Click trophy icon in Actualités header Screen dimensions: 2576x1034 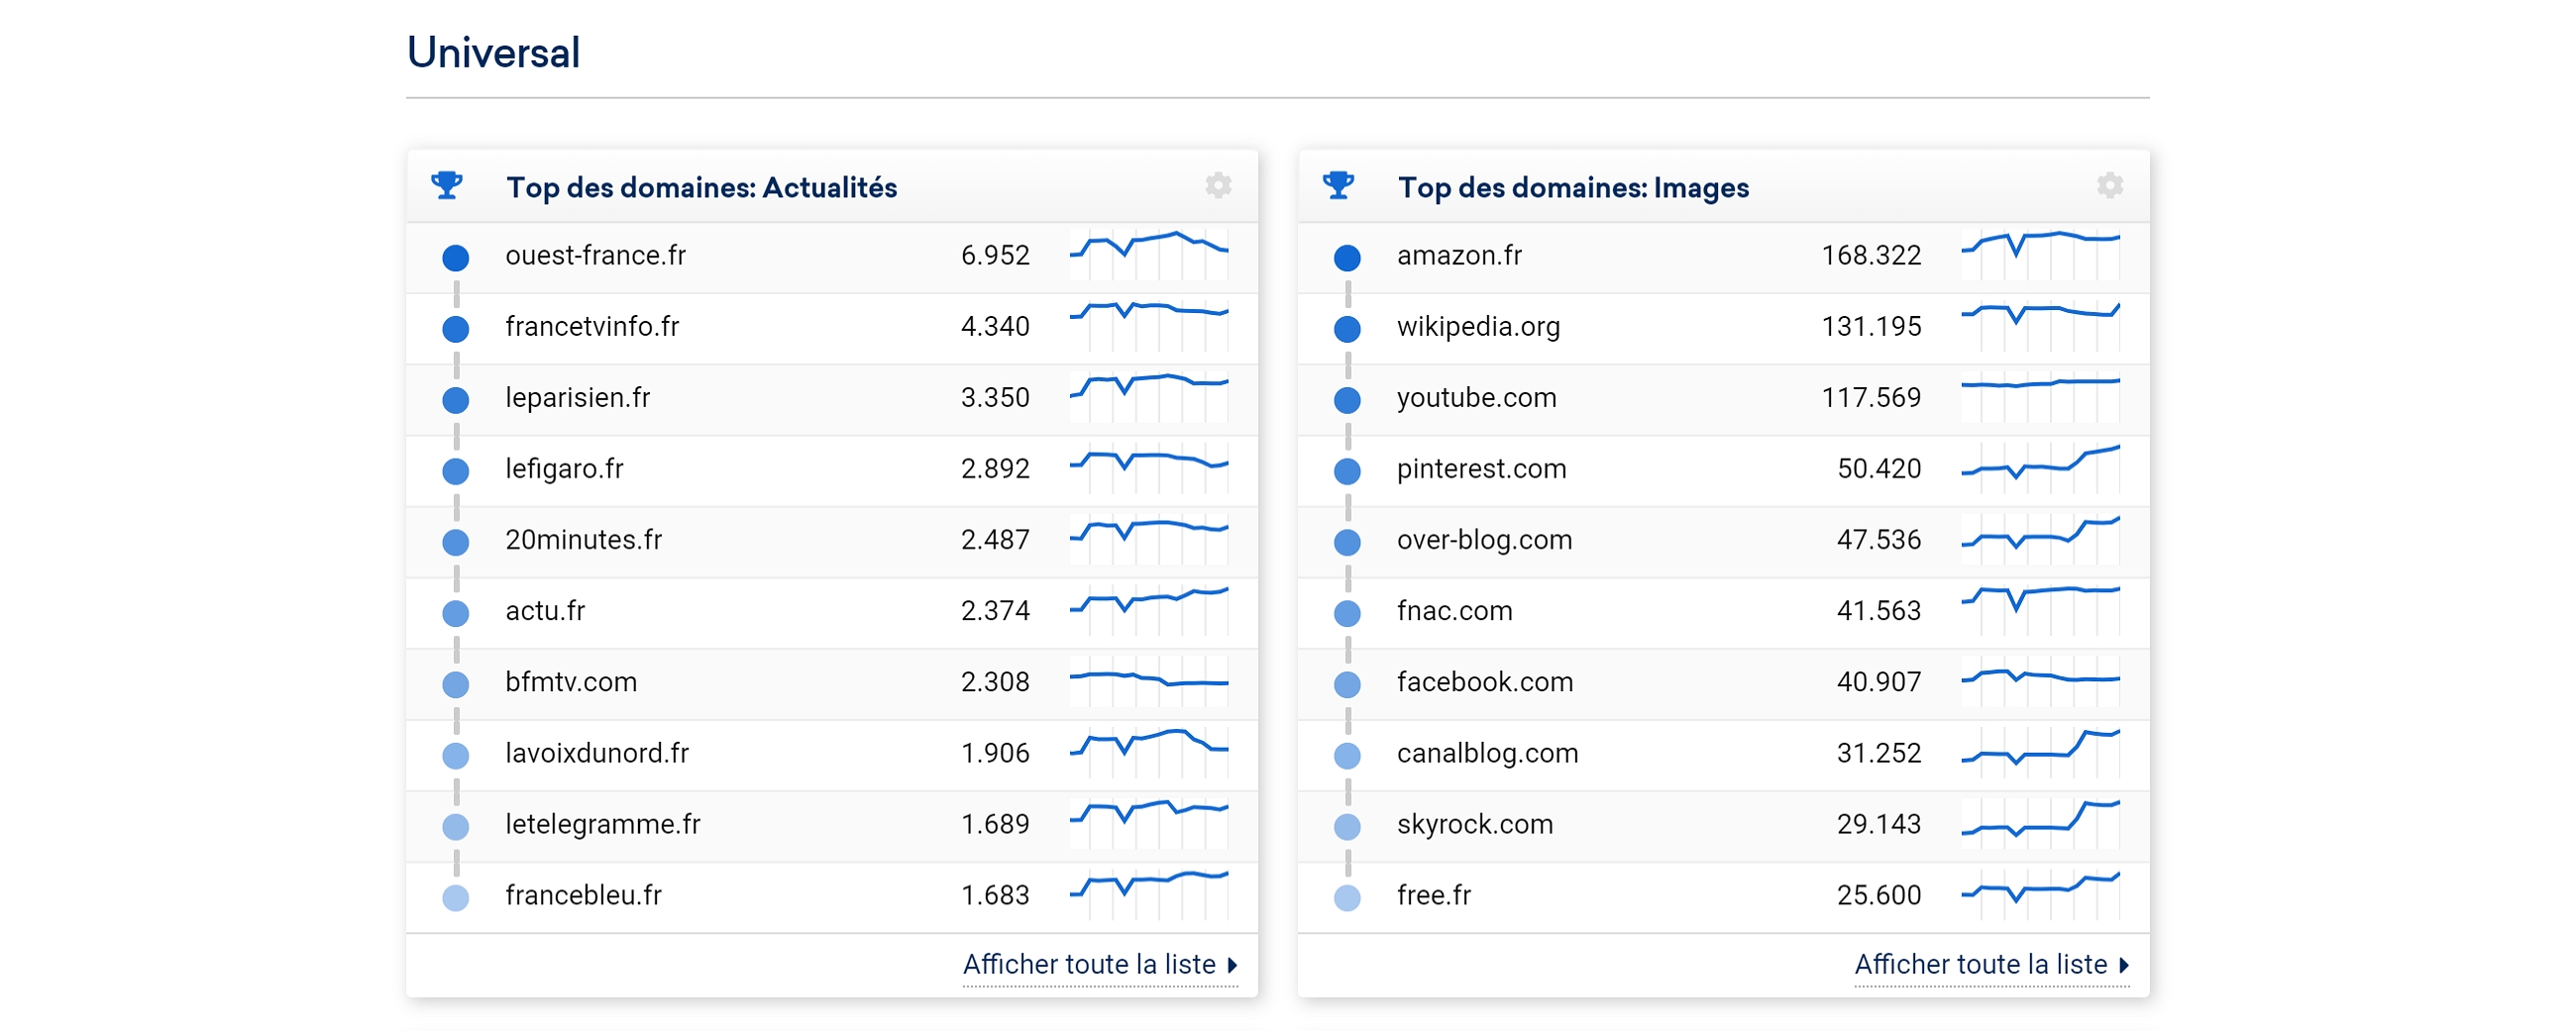coord(447,186)
